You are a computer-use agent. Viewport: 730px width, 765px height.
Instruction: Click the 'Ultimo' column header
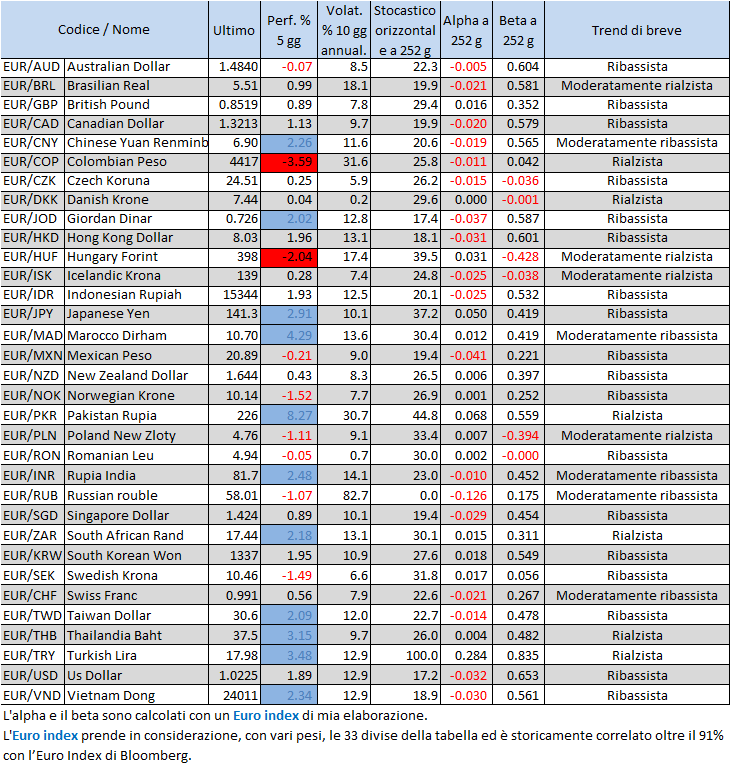click(234, 30)
